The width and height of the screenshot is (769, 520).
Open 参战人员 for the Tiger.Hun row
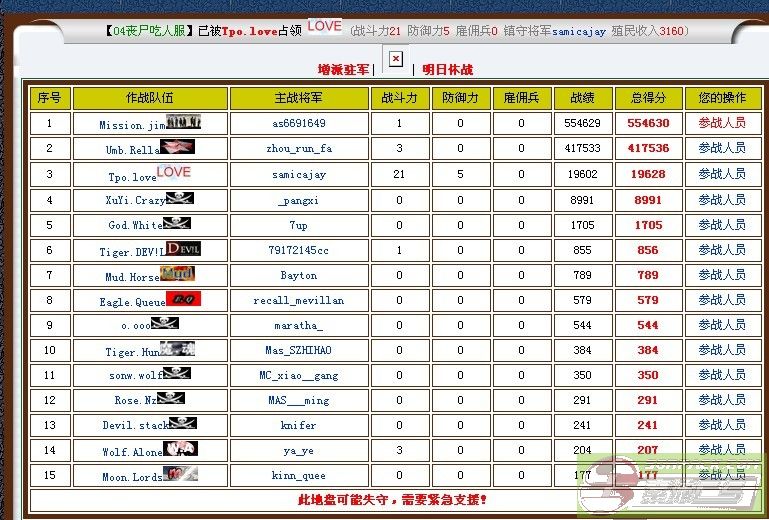click(722, 350)
